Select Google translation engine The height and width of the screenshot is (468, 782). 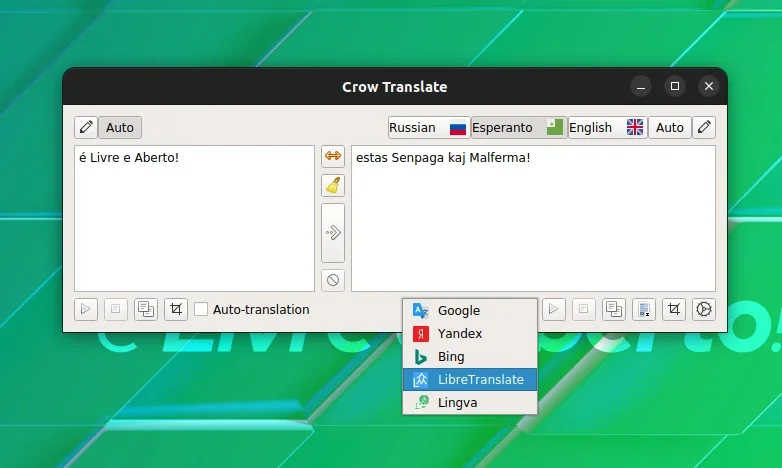pos(470,310)
